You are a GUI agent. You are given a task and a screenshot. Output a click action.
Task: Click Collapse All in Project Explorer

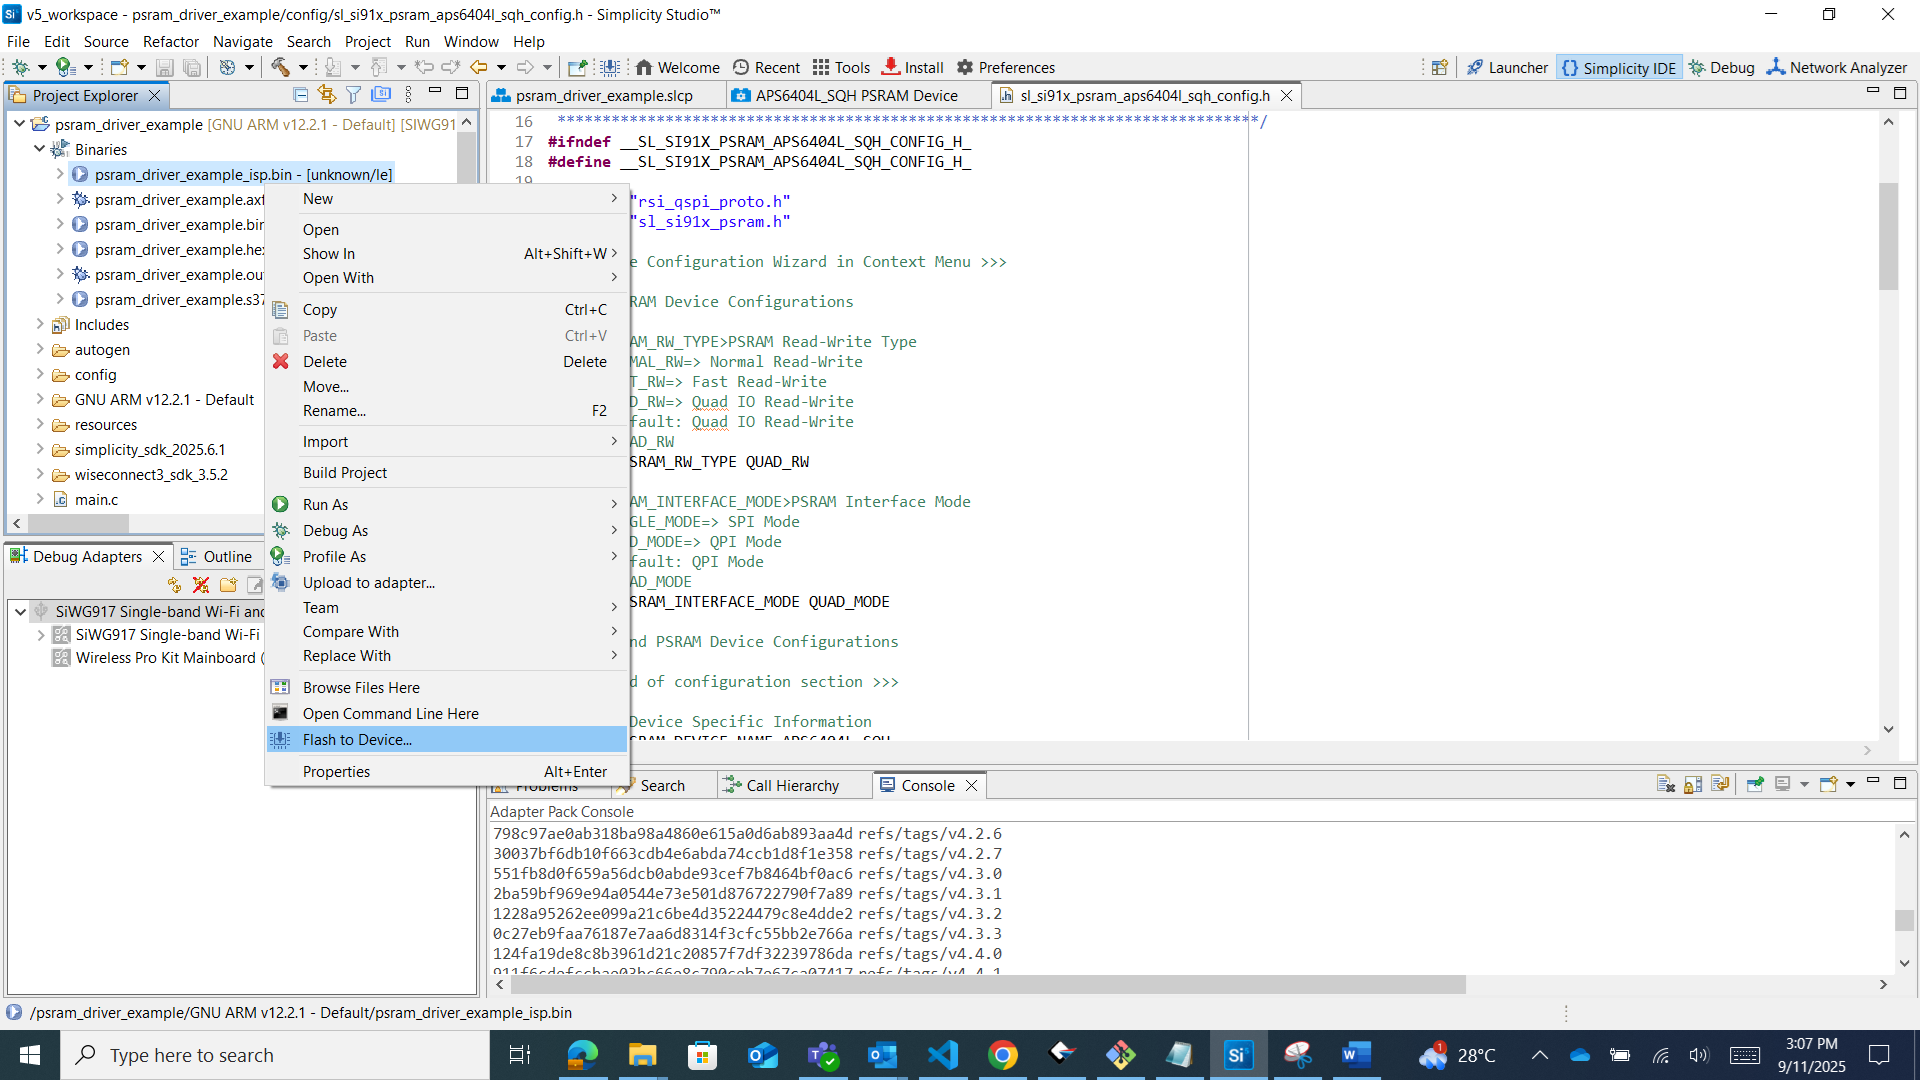coord(300,94)
